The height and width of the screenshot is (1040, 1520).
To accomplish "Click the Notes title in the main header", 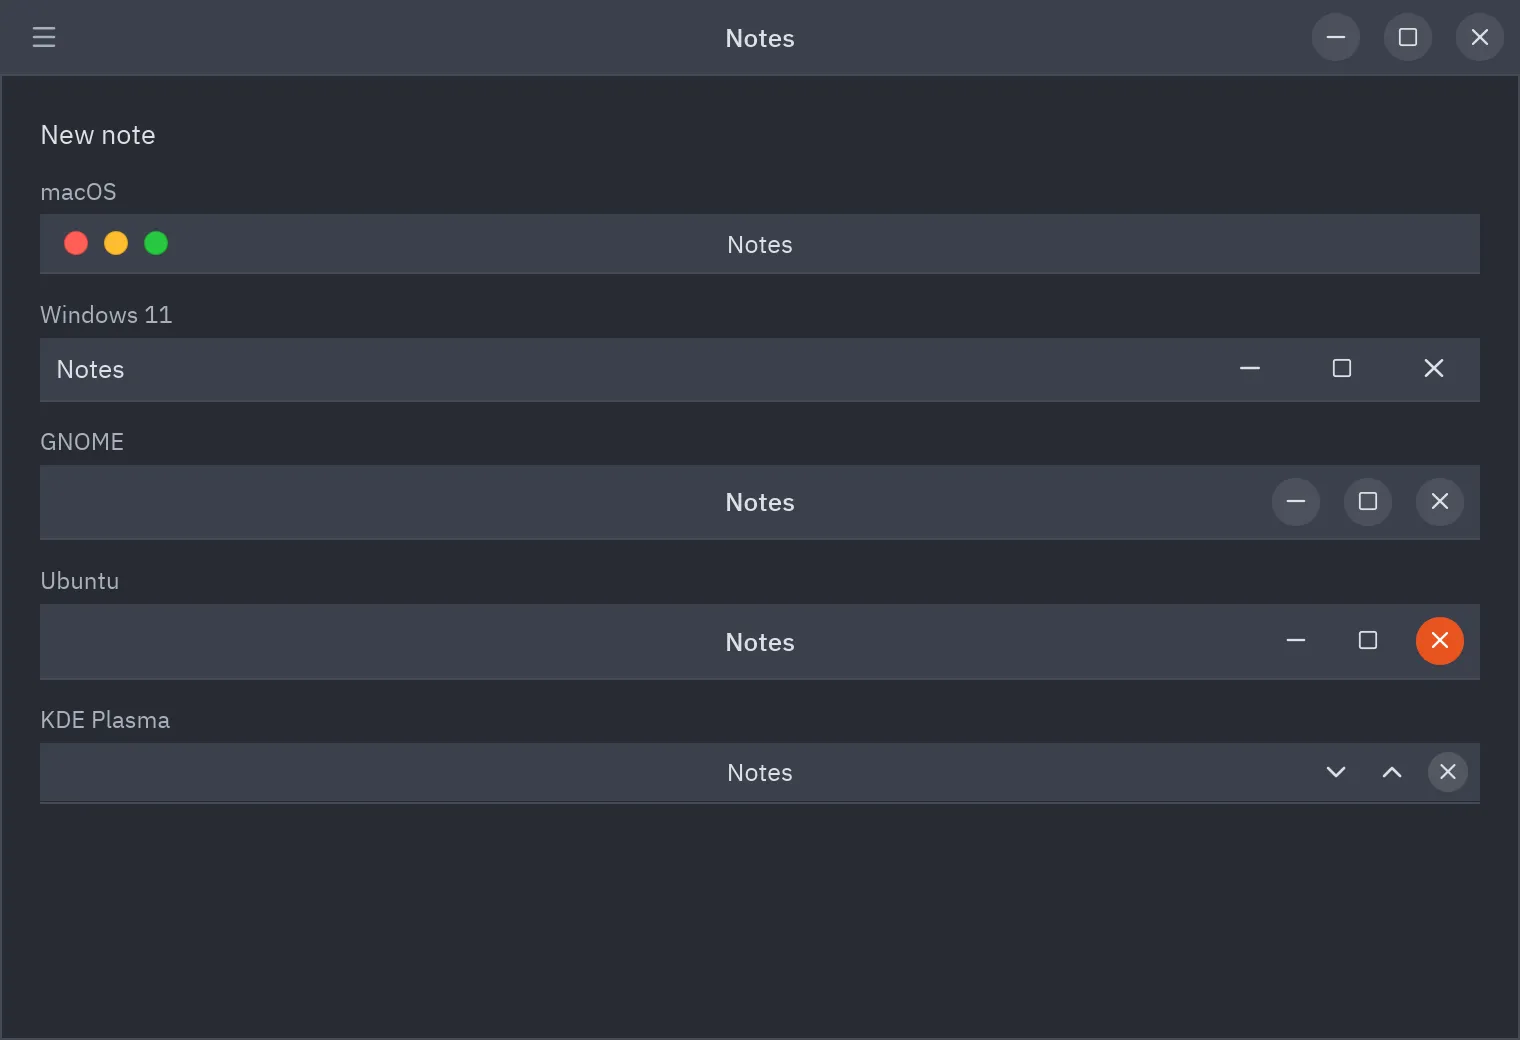I will click(x=760, y=38).
